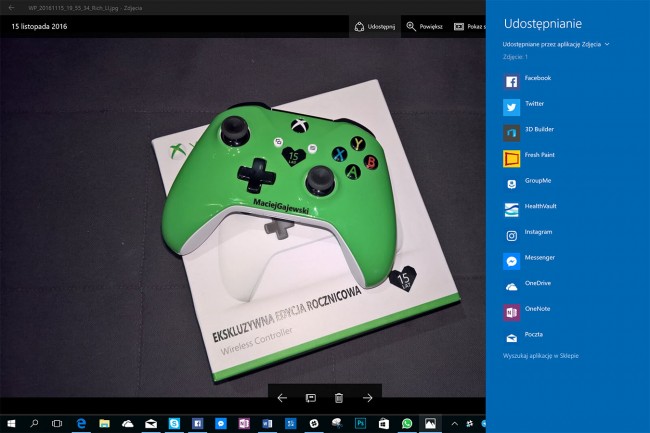The width and height of the screenshot is (650, 433).
Task: Show the previous photo
Action: click(x=282, y=398)
